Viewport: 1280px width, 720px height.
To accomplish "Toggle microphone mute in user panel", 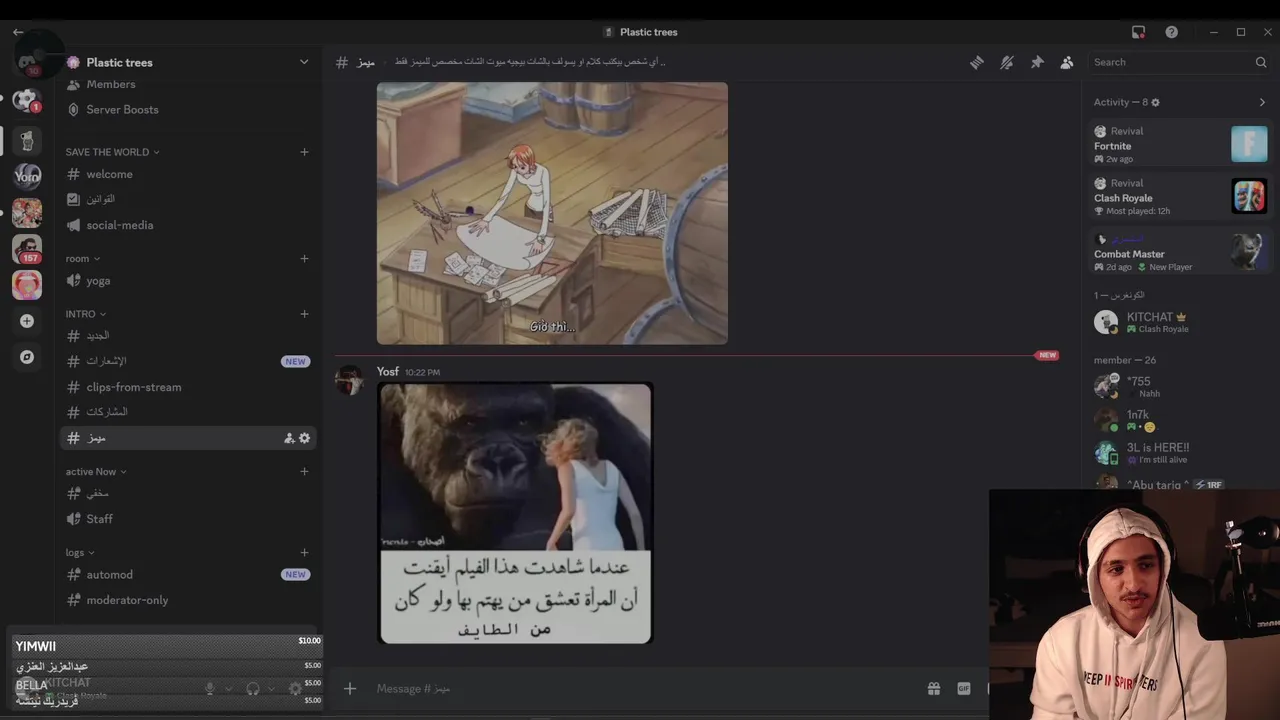I will pyautogui.click(x=210, y=688).
